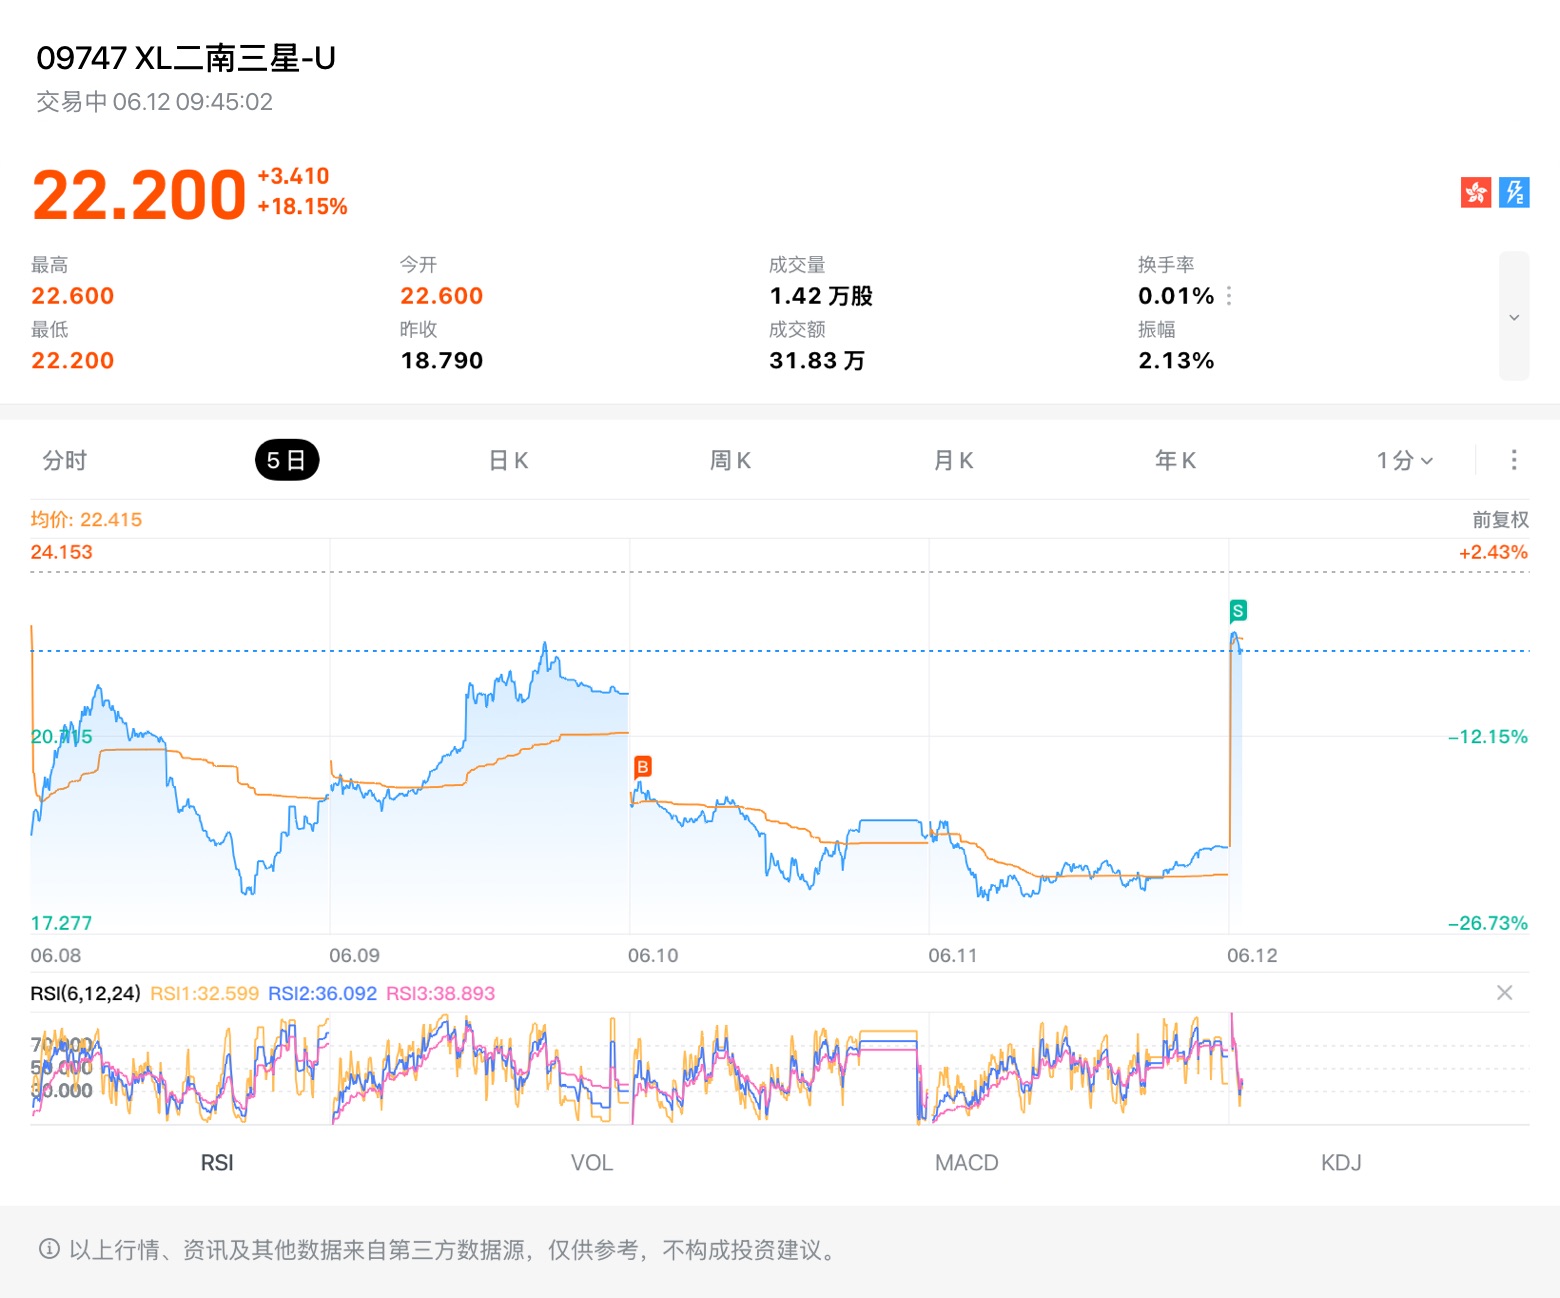Click the RSI1:32.599 value
The width and height of the screenshot is (1560, 1298).
click(x=204, y=993)
